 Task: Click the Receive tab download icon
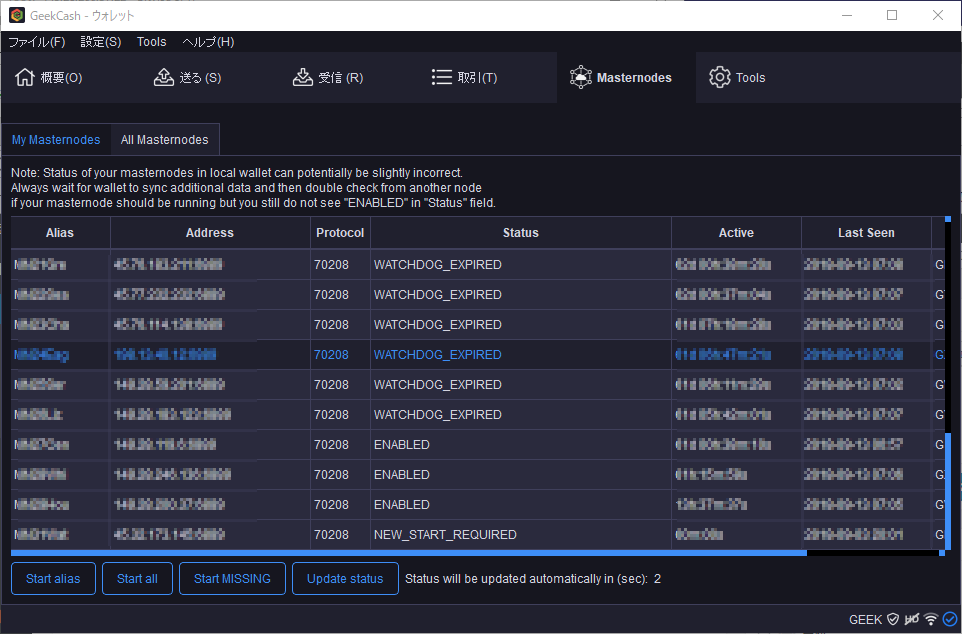pyautogui.click(x=303, y=78)
